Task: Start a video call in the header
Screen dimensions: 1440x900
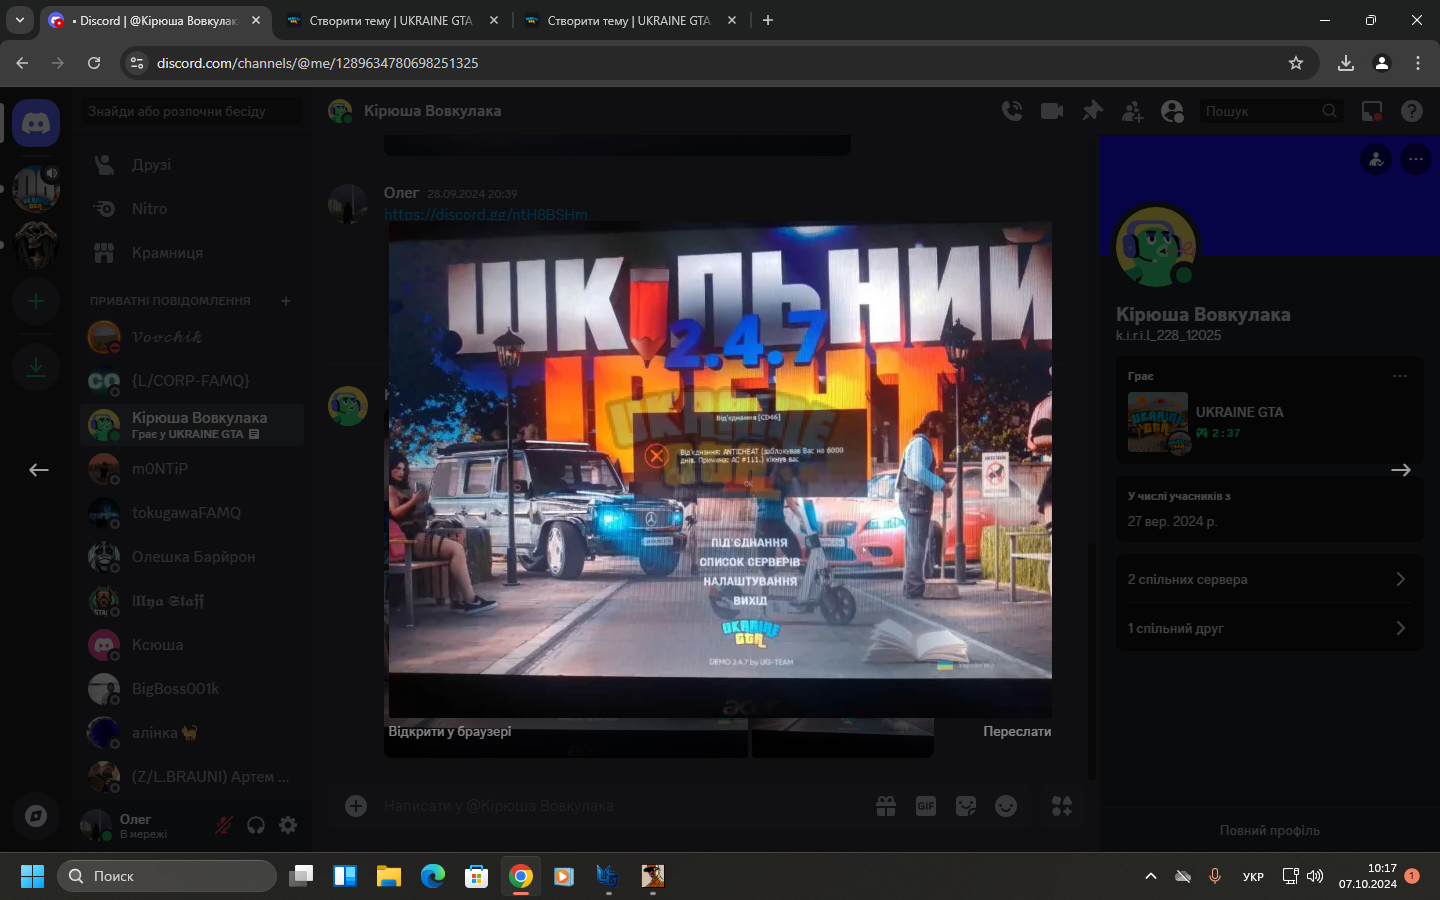Action: pyautogui.click(x=1052, y=111)
